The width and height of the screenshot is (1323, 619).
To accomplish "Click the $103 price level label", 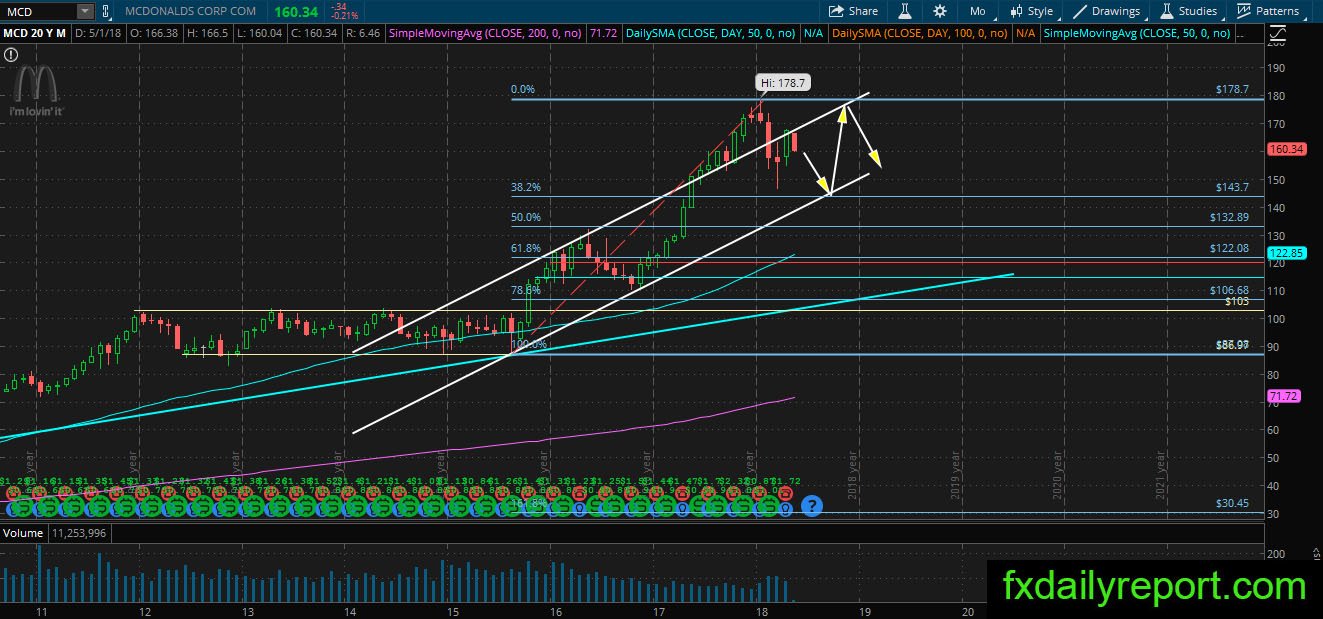I will 1237,300.
